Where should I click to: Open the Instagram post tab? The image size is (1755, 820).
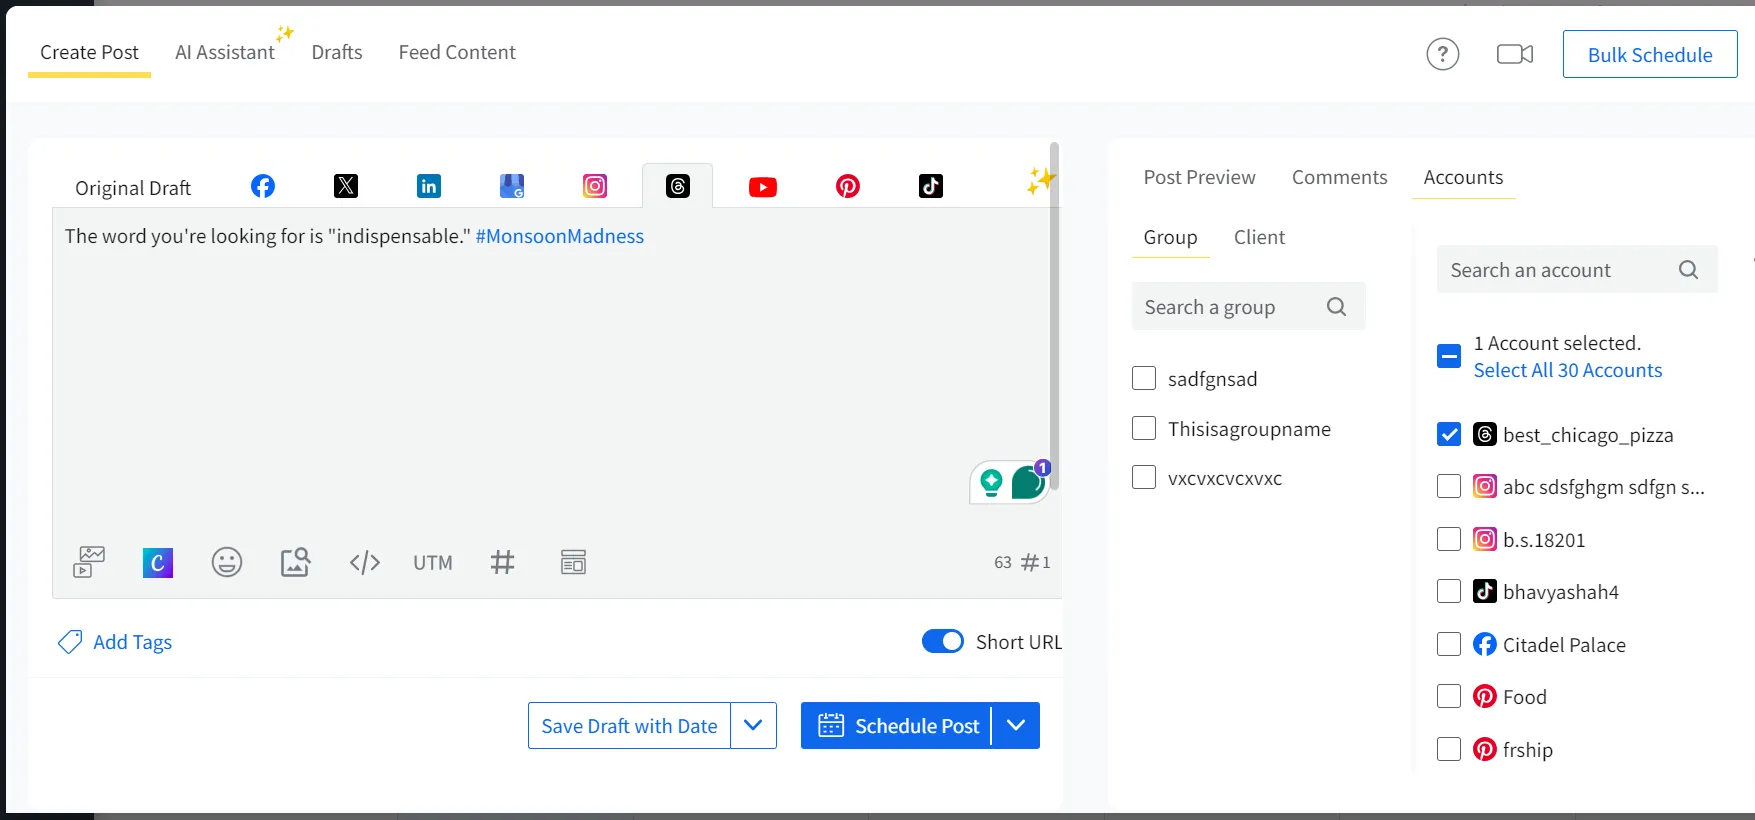click(x=595, y=186)
